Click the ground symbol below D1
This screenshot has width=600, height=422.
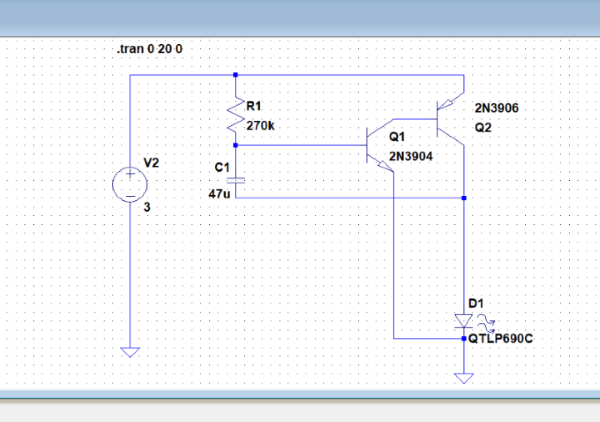463,378
